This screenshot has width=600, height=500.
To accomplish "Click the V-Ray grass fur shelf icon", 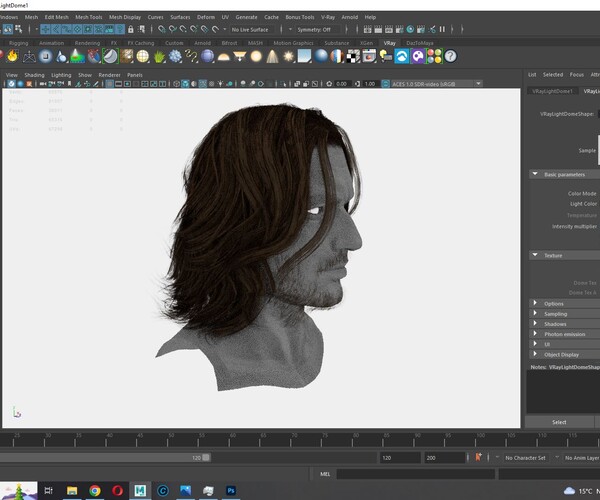I will 159,57.
